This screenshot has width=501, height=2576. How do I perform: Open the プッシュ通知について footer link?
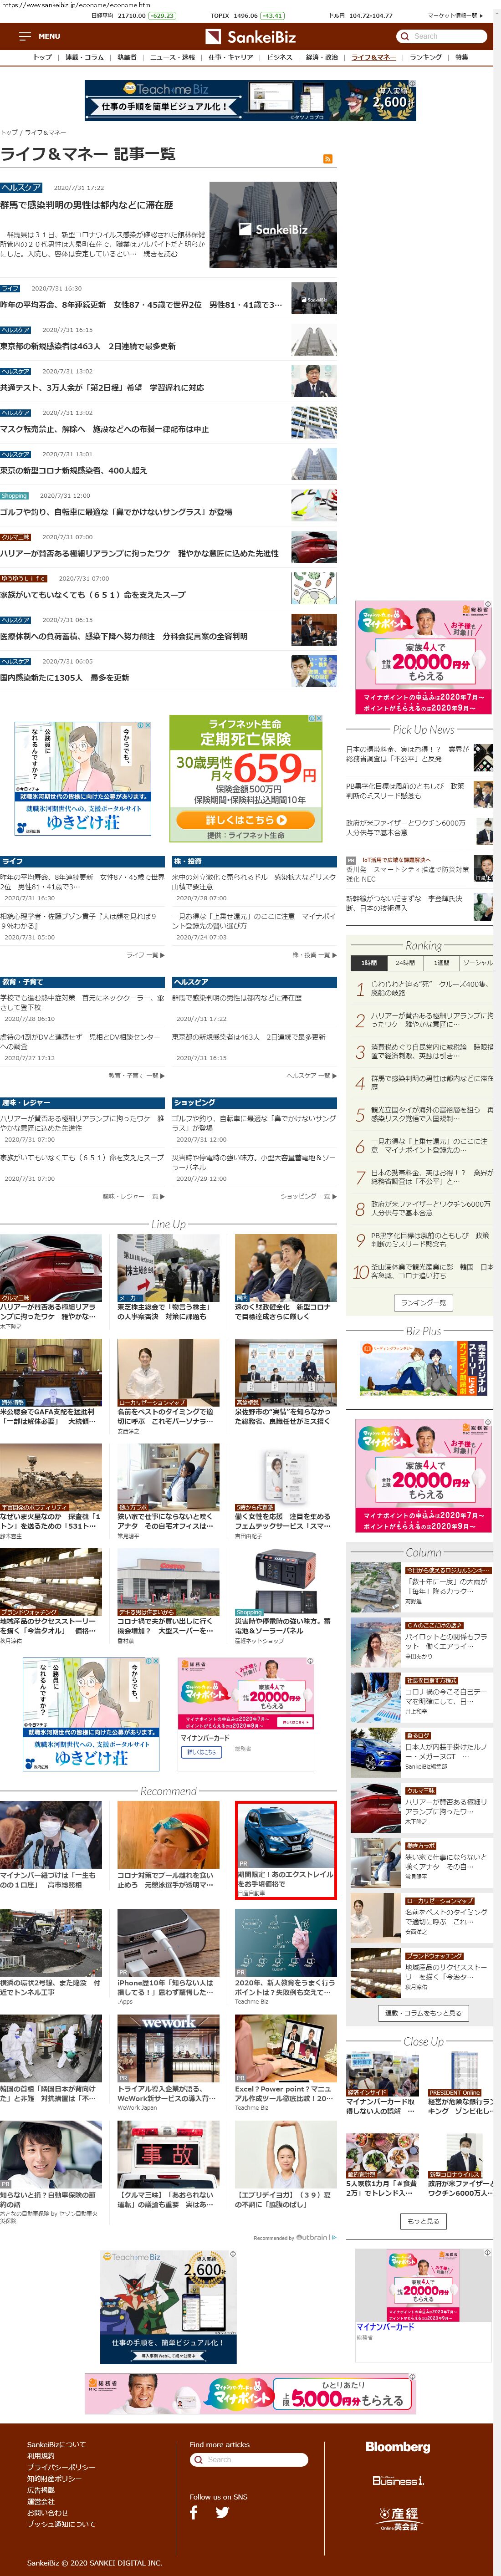61,2524
